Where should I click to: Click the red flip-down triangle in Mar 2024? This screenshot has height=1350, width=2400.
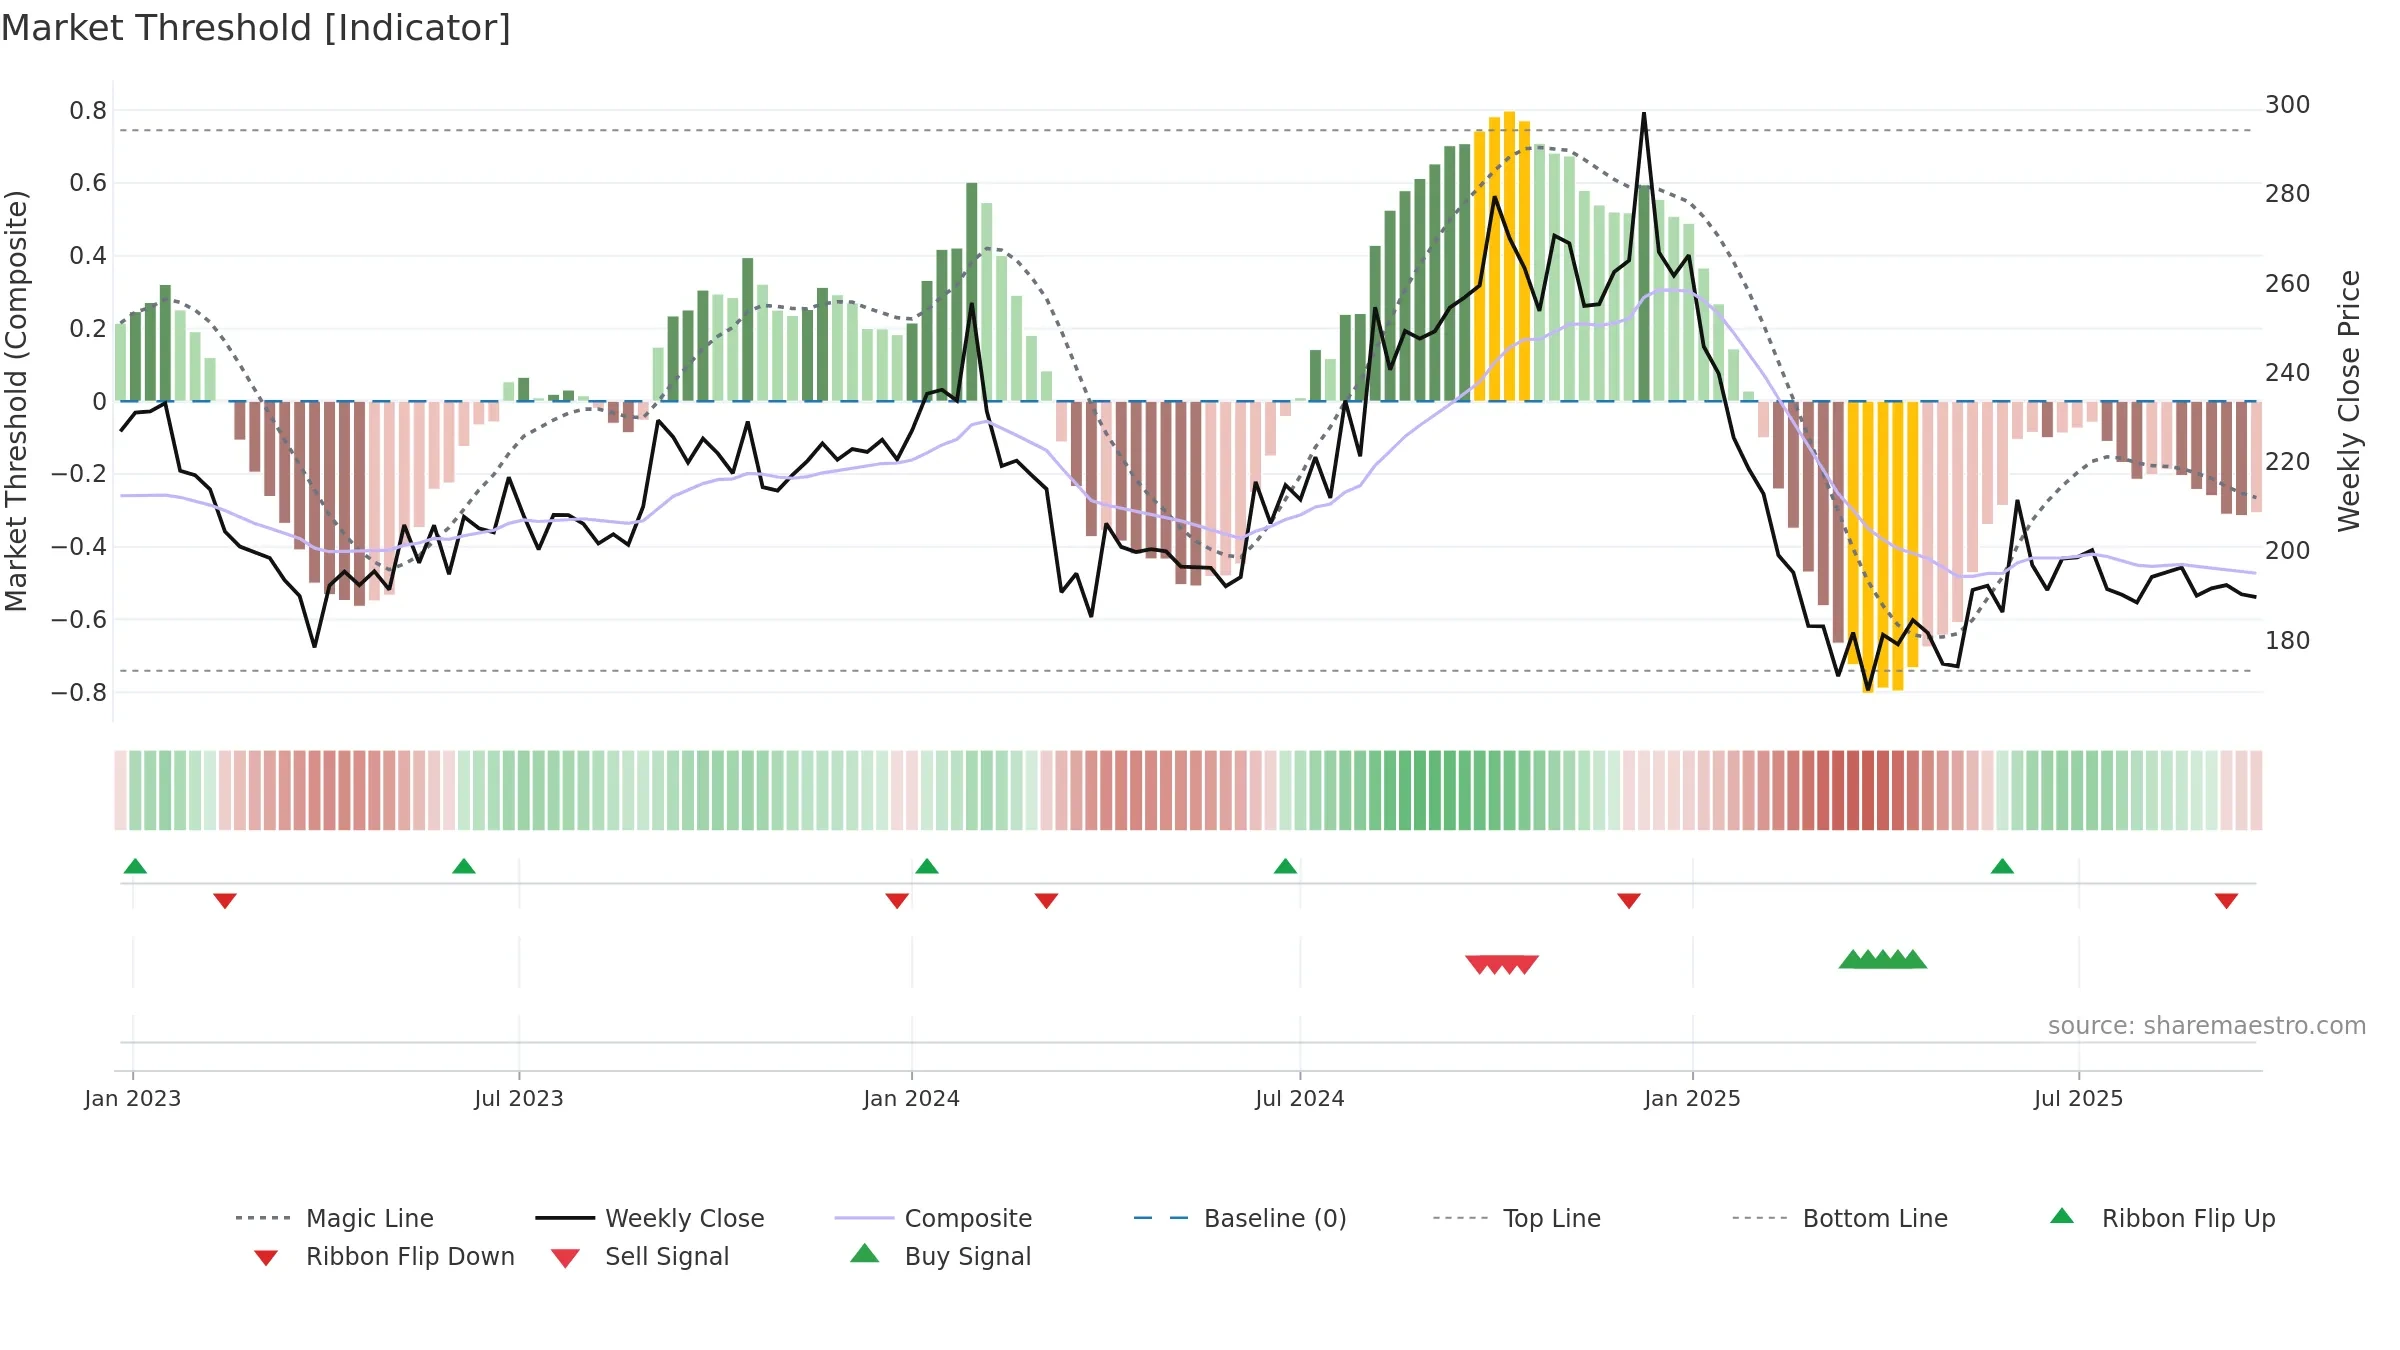tap(1046, 901)
